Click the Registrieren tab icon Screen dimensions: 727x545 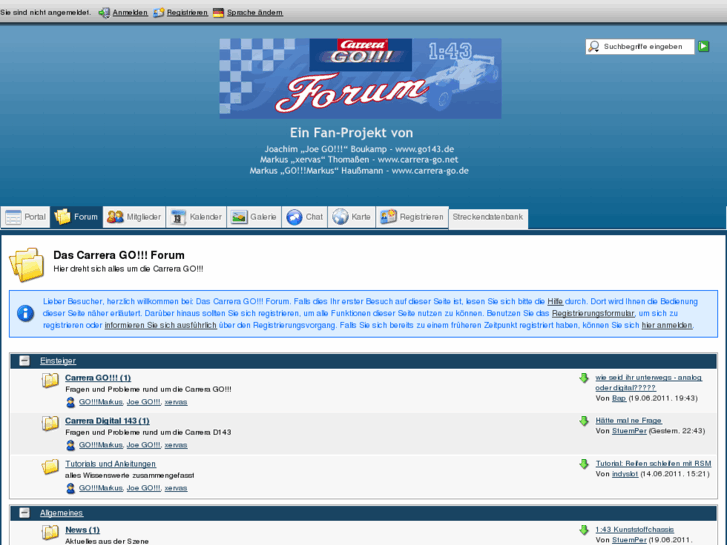click(389, 217)
